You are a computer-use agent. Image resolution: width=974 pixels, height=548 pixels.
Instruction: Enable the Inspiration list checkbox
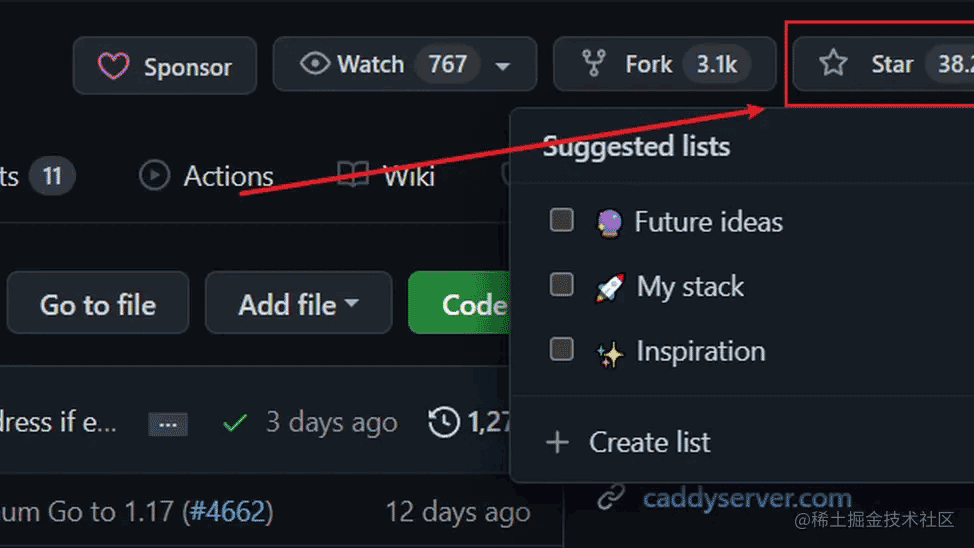click(x=562, y=350)
